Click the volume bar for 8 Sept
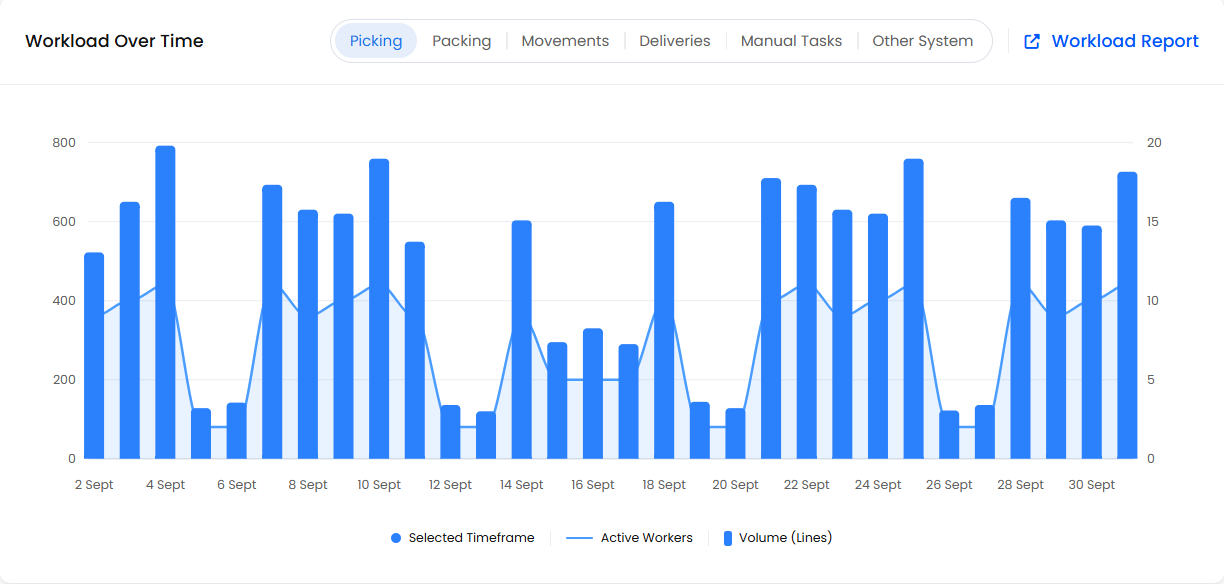 pyautogui.click(x=308, y=335)
